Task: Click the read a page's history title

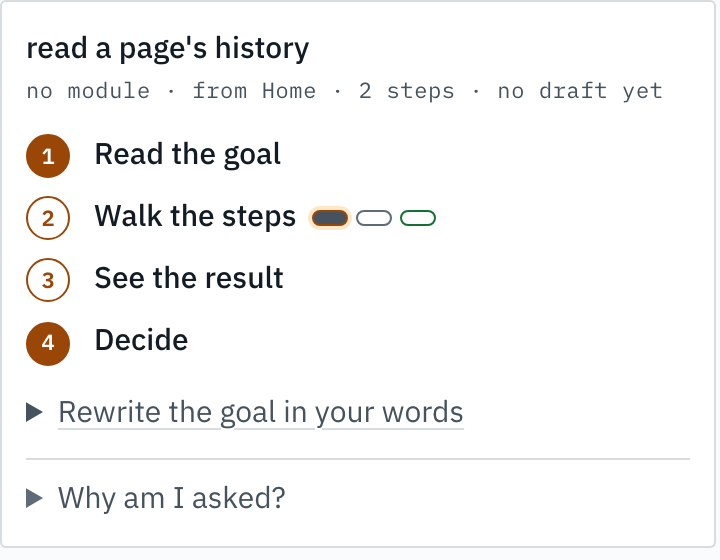Action: point(168,49)
